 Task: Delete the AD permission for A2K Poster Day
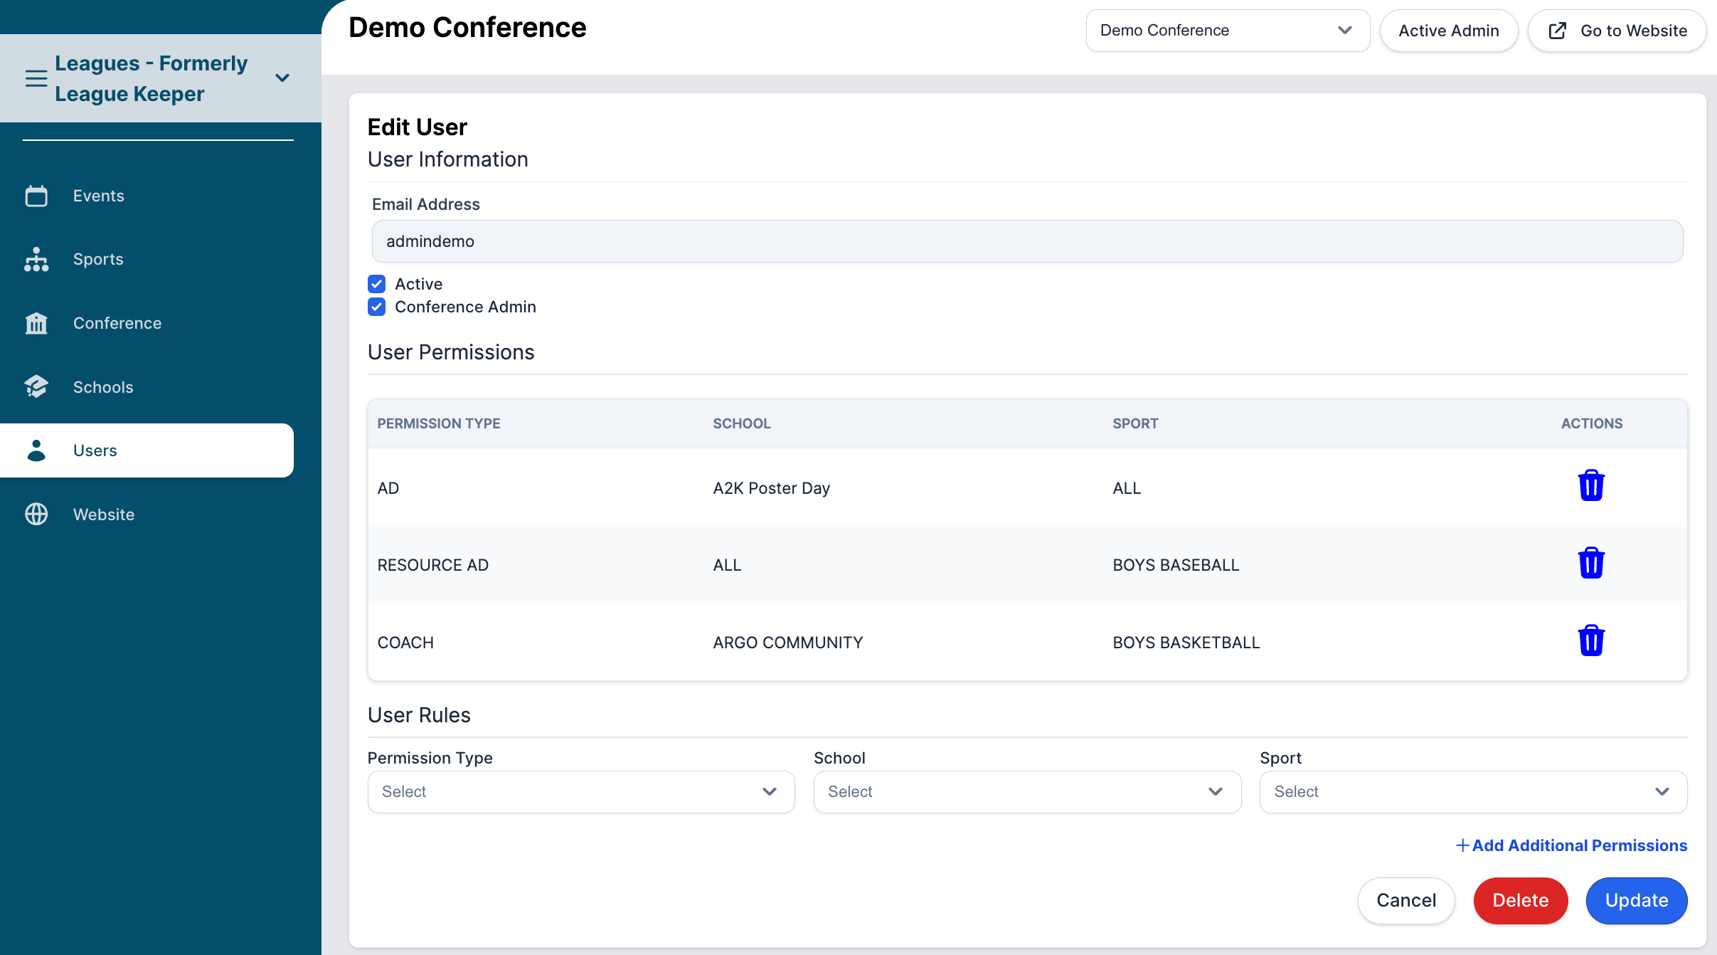(x=1590, y=486)
